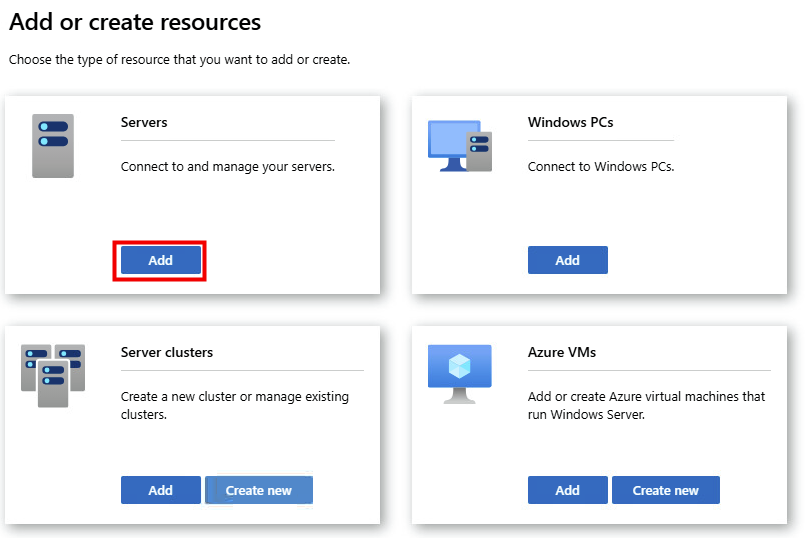The image size is (806, 538).
Task: Create a new Azure VM
Action: coord(665,490)
